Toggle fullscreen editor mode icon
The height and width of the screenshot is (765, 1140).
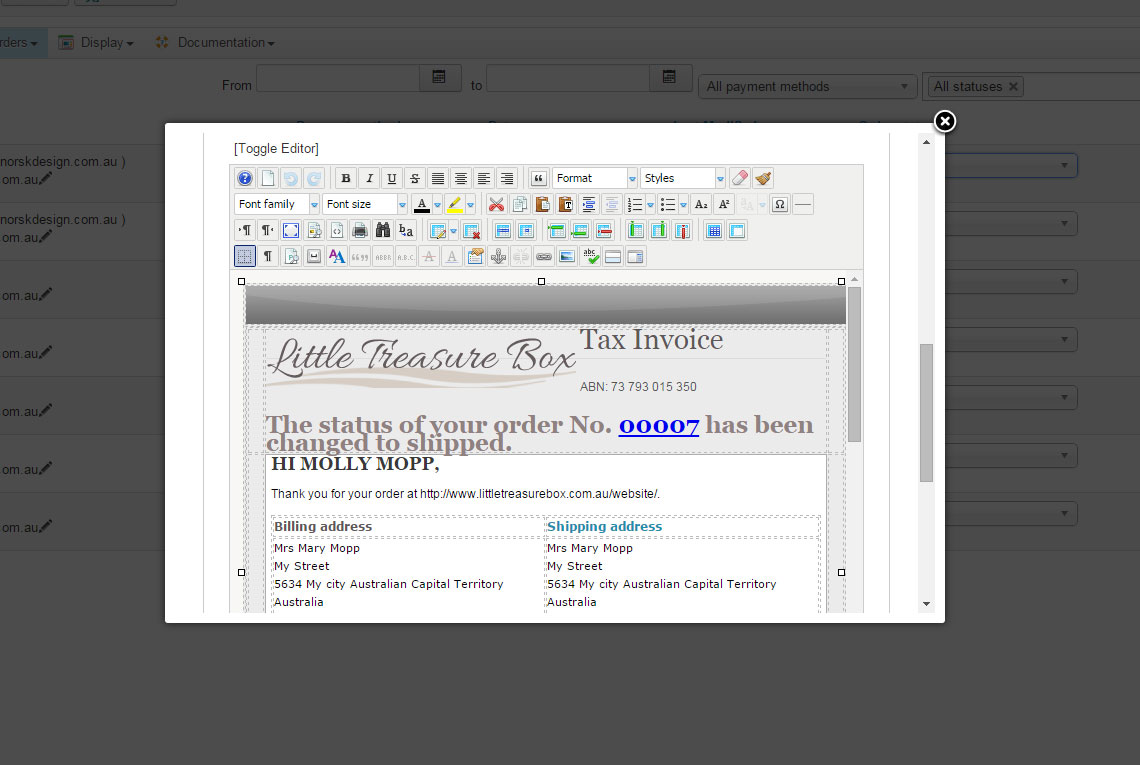pos(291,231)
